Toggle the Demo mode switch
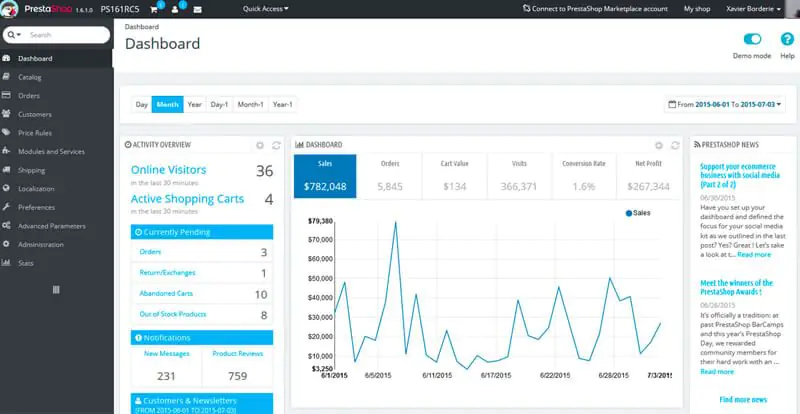The image size is (800, 414). pos(753,39)
